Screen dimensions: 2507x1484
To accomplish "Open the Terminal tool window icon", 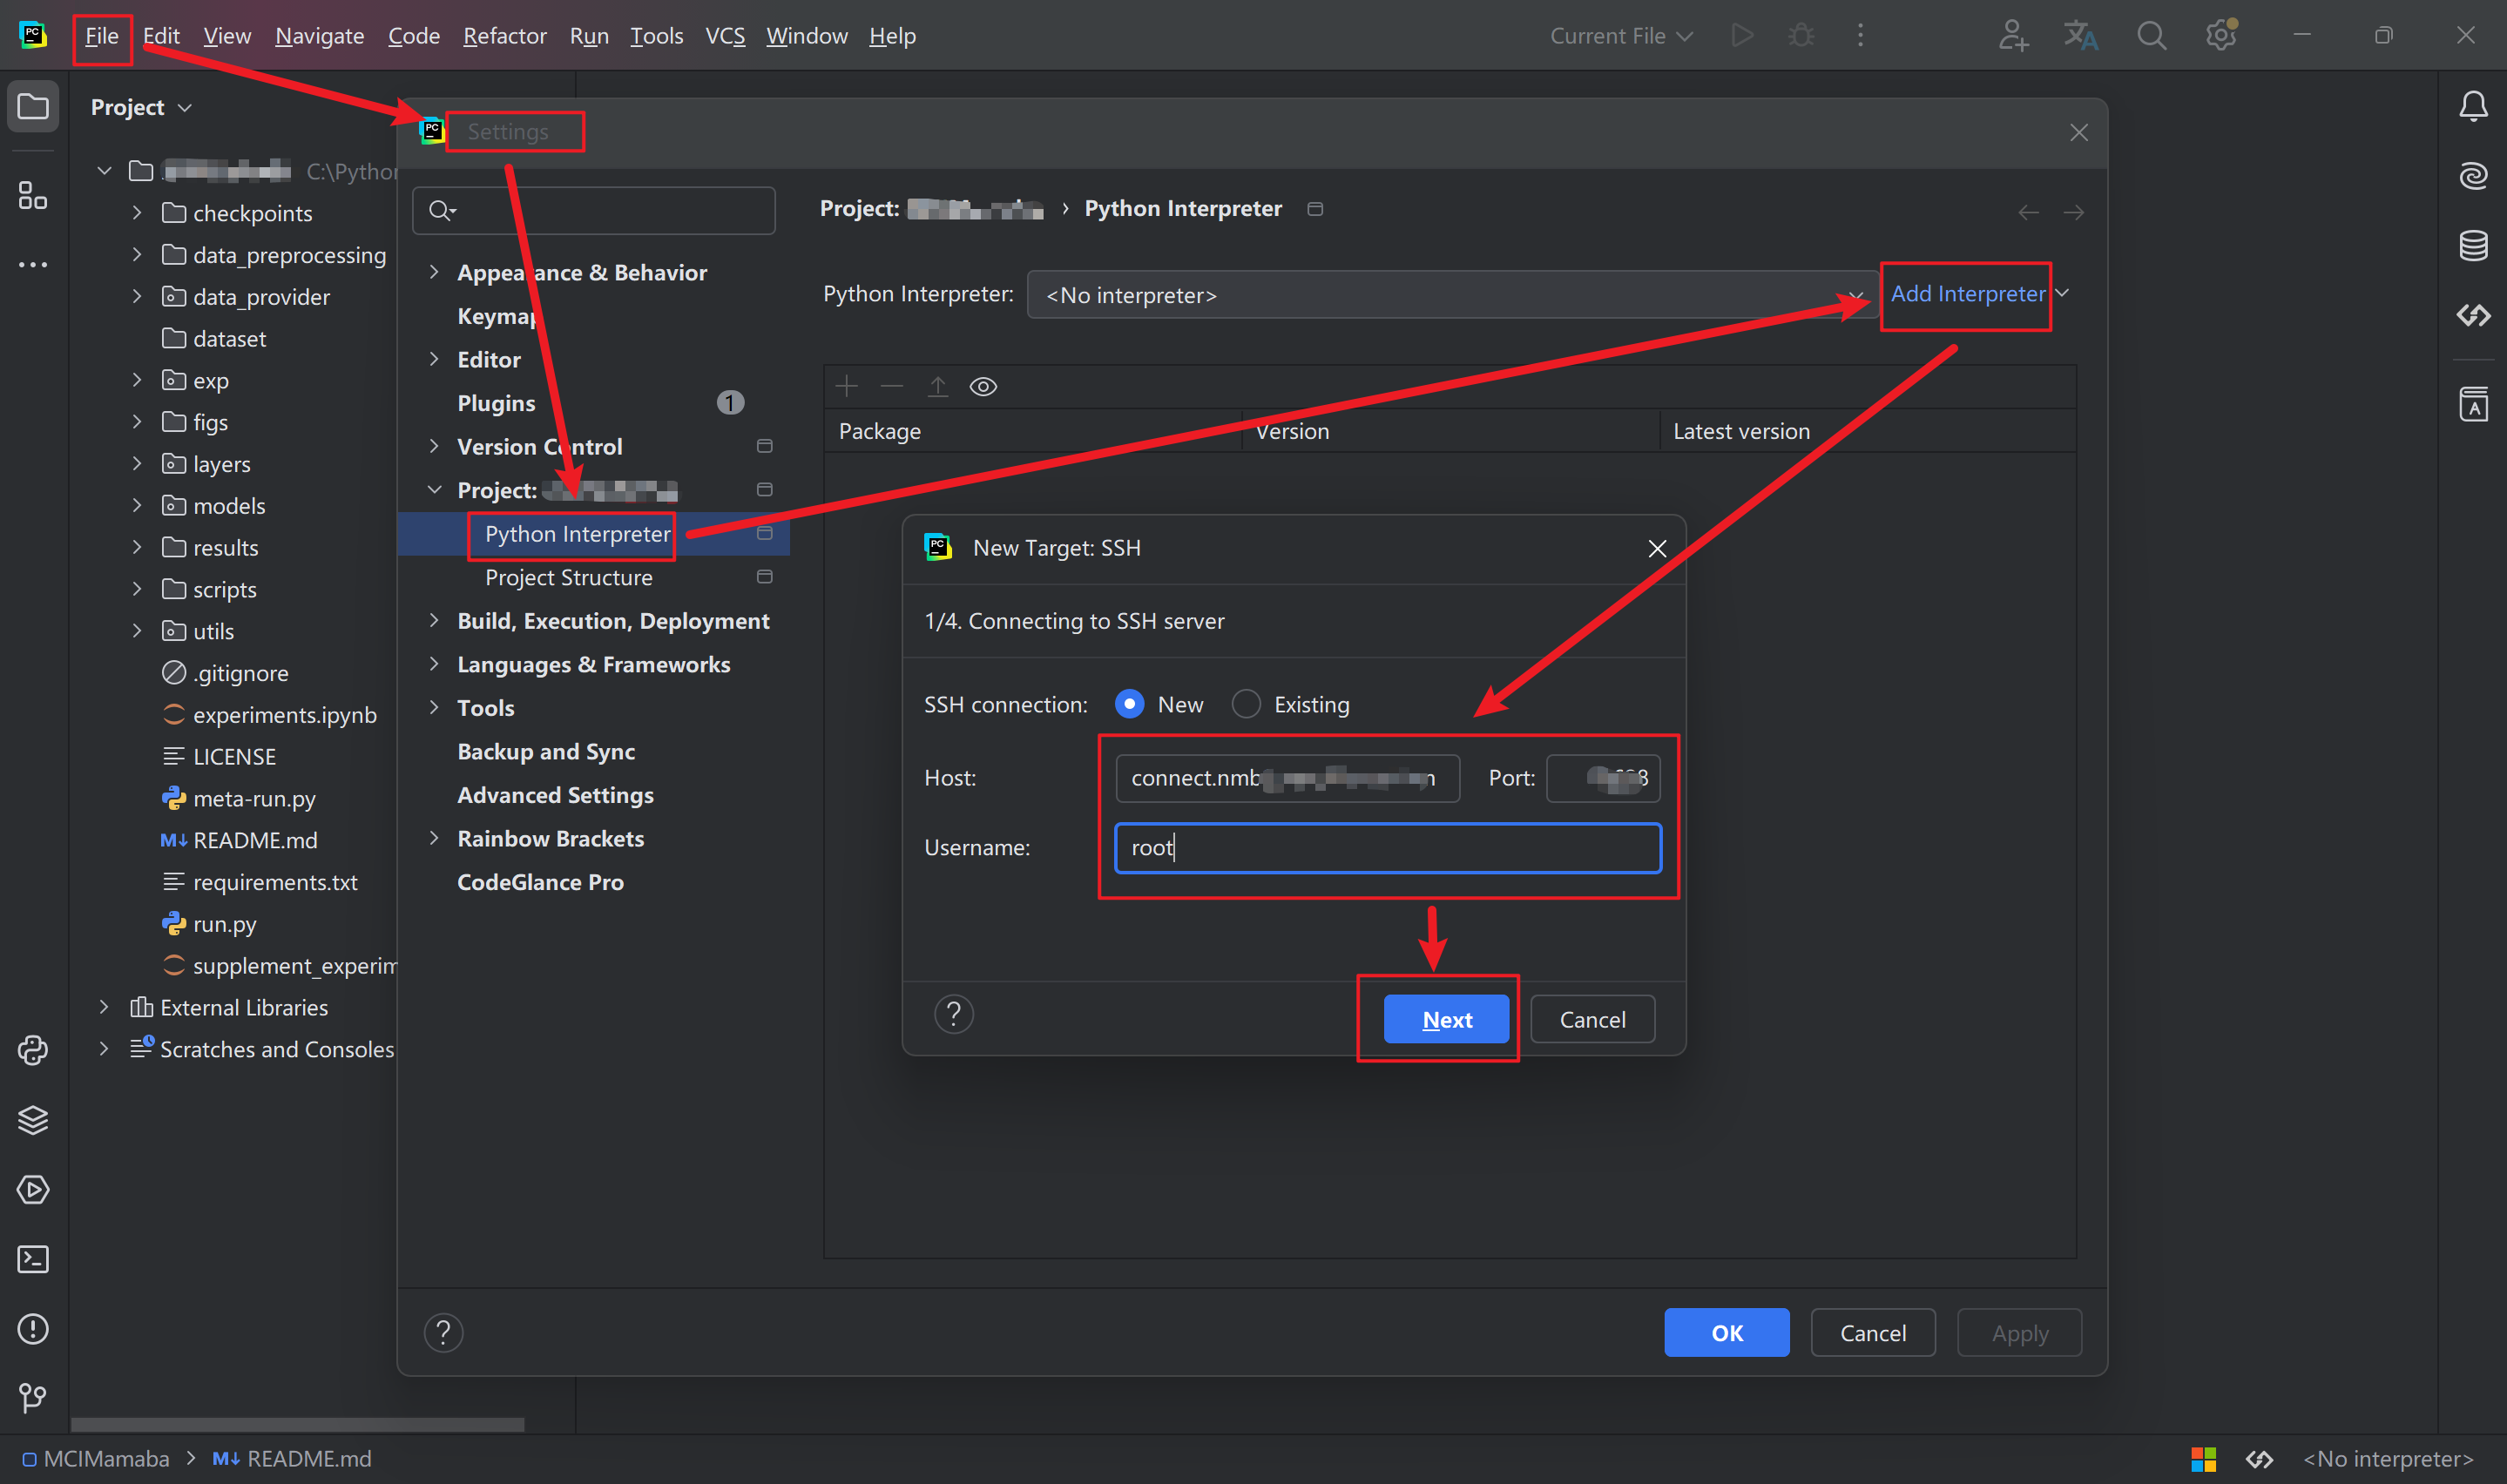I will click(33, 1259).
